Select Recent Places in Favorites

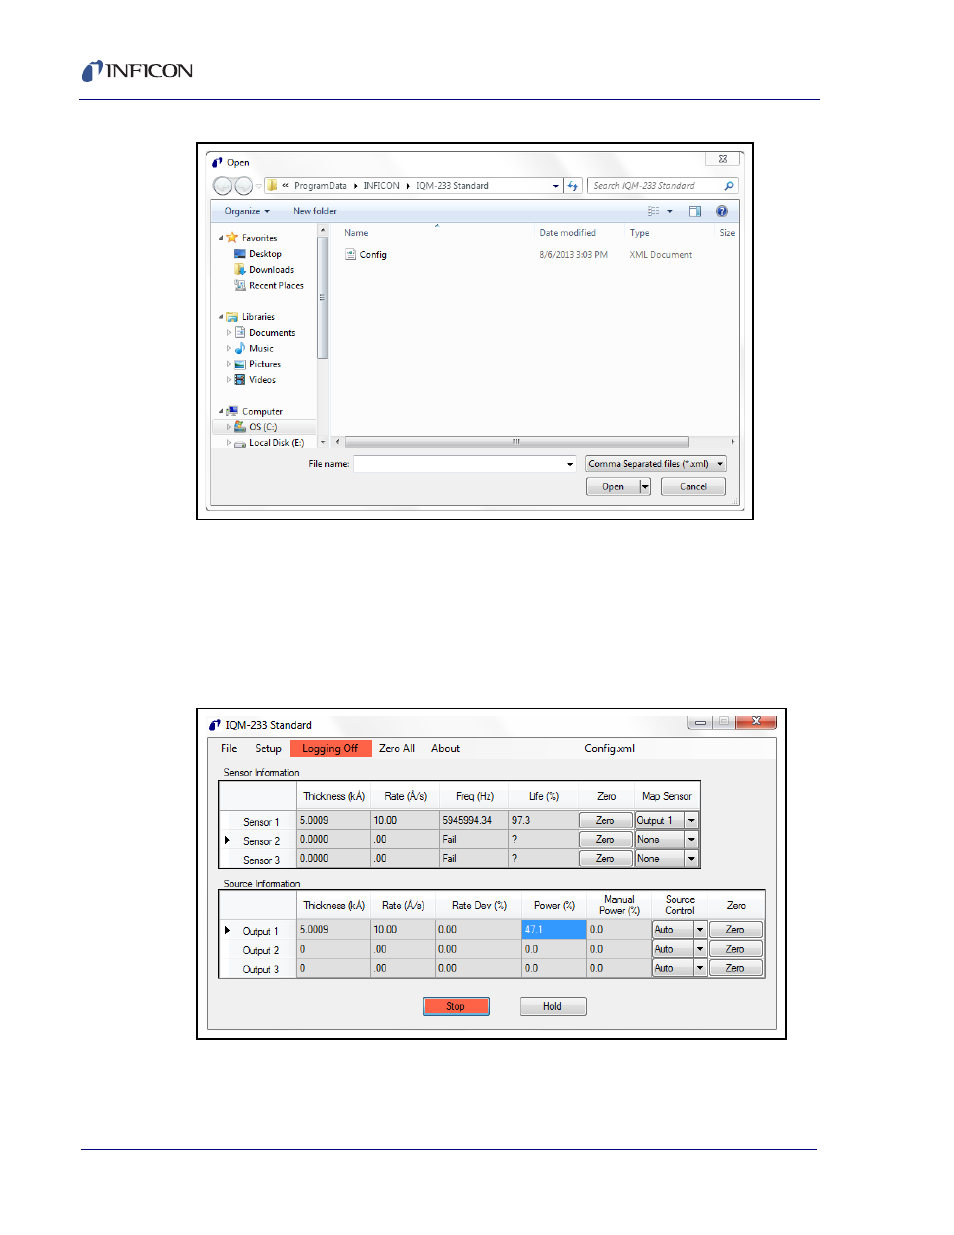tap(276, 286)
